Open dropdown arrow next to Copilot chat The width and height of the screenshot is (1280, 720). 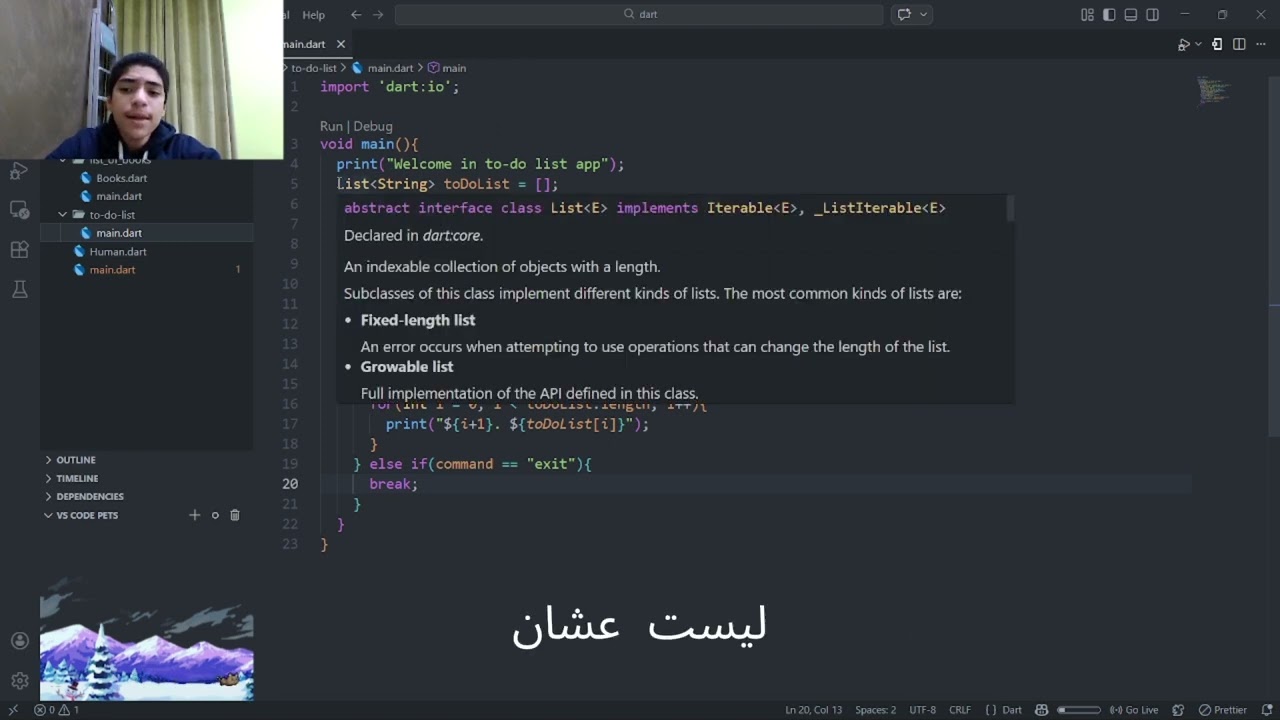(924, 14)
